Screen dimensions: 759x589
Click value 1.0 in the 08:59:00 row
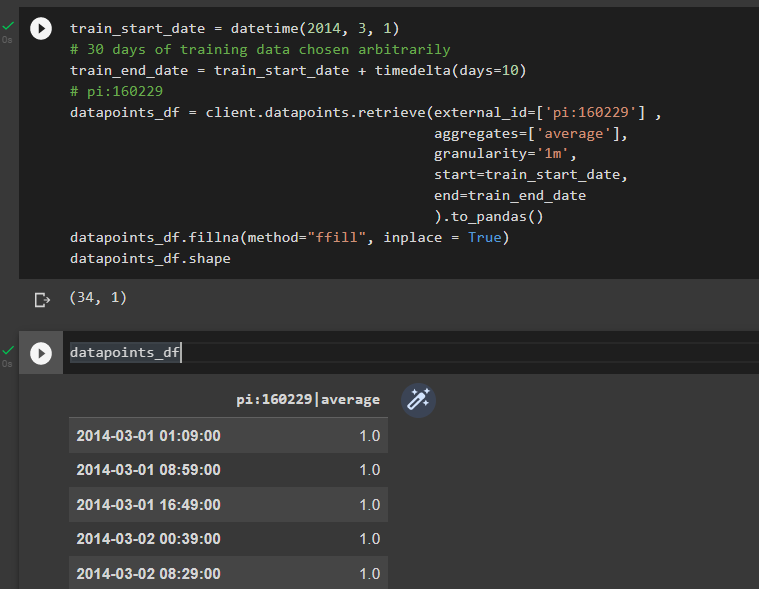(370, 469)
